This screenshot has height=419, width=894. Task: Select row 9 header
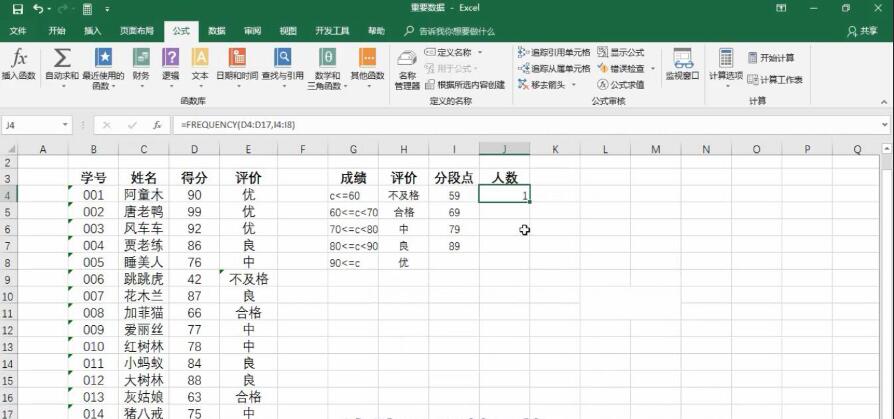(x=9, y=279)
